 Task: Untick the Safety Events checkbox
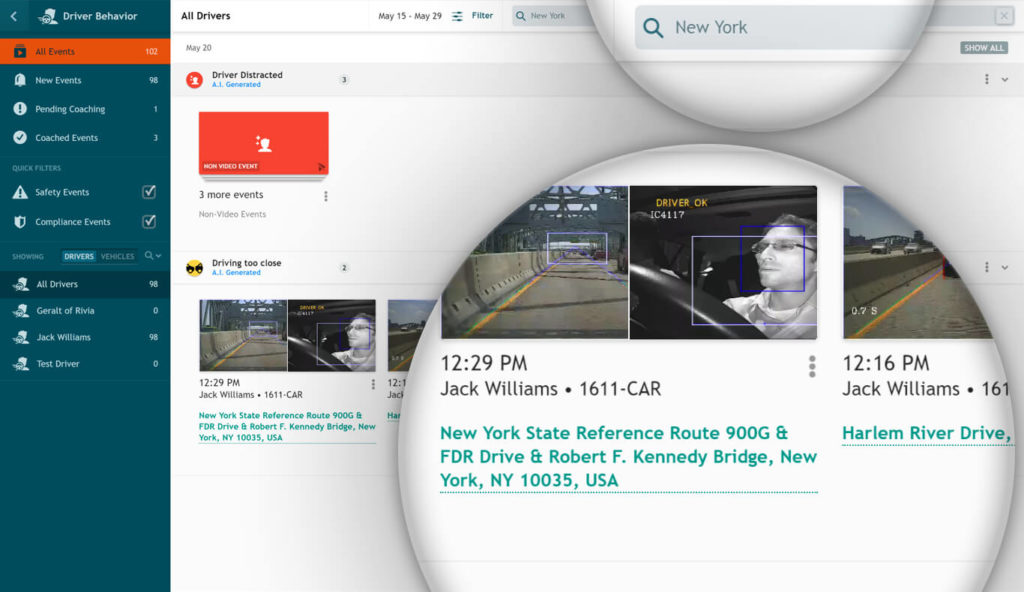[x=149, y=191]
